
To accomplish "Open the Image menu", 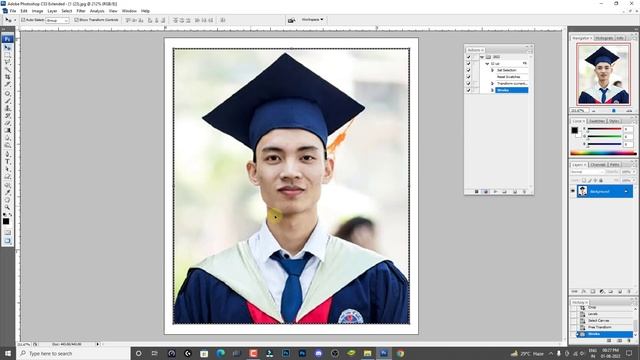I will coord(37,11).
